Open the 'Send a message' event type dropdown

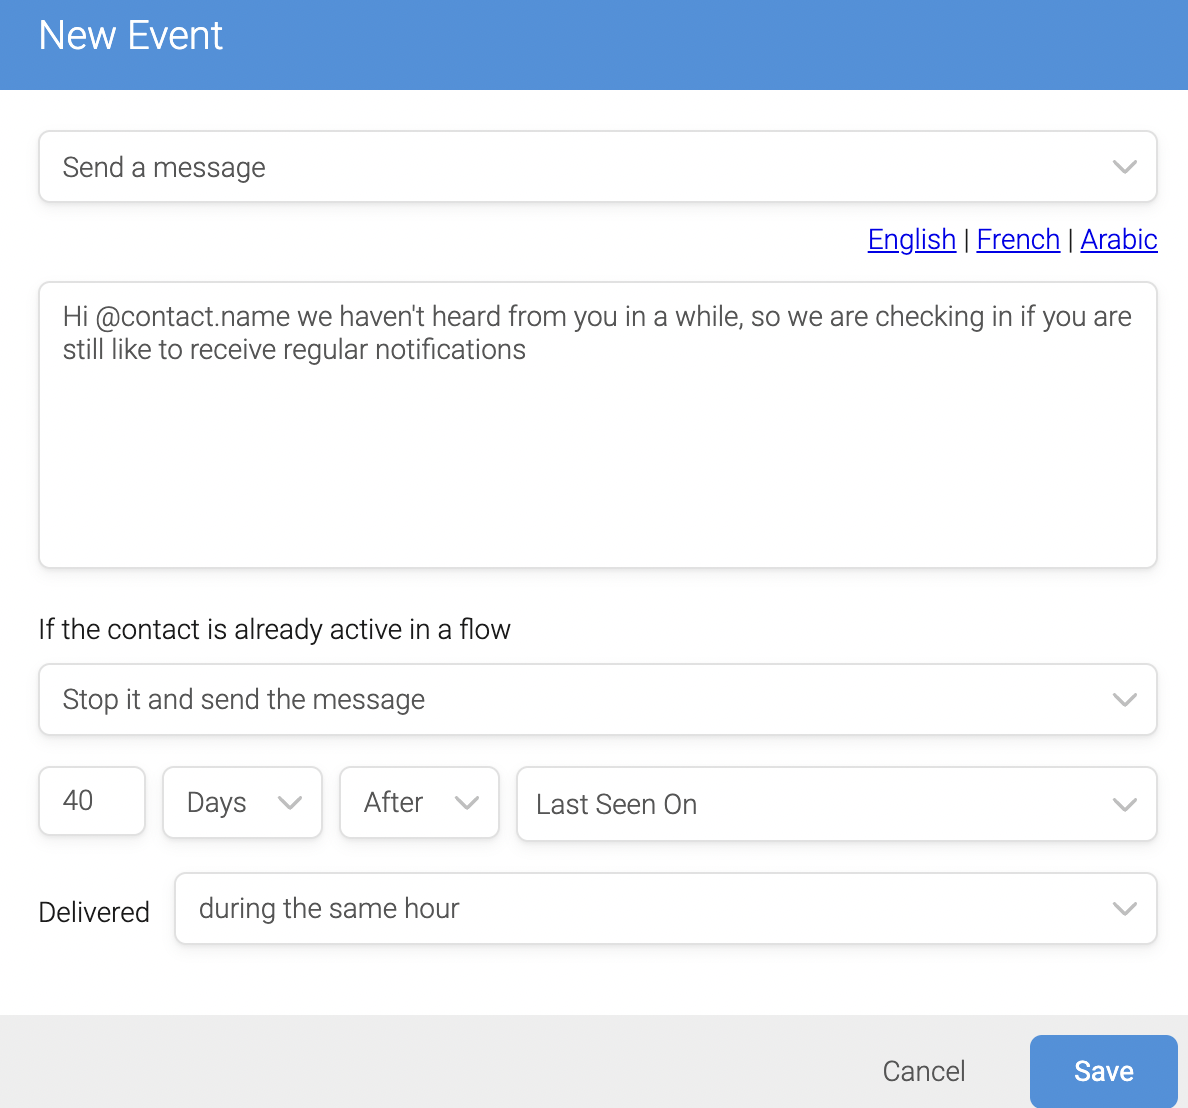[598, 167]
